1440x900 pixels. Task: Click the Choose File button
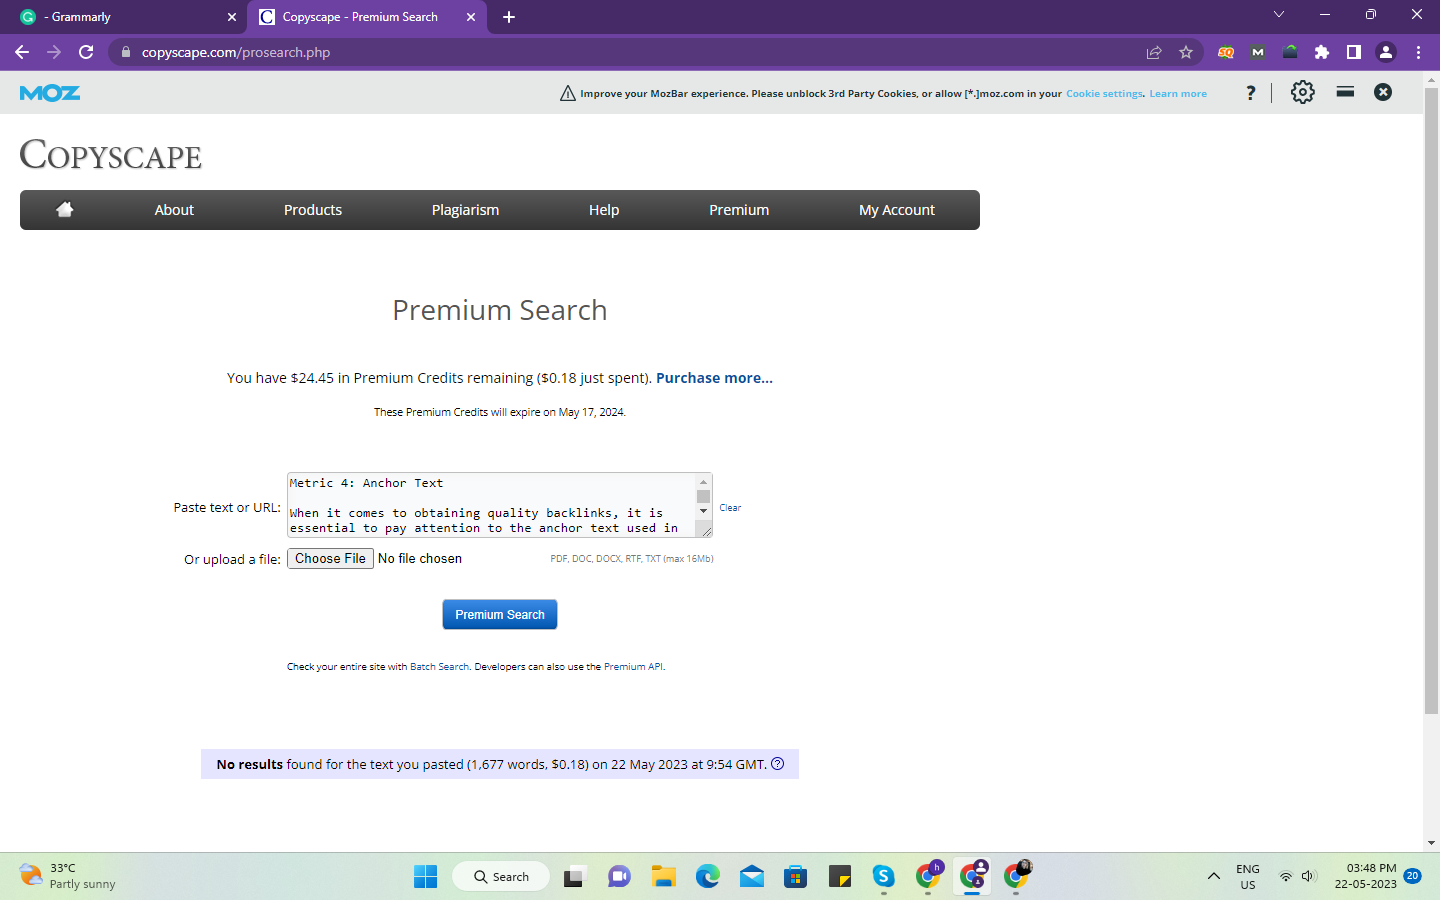coord(330,558)
